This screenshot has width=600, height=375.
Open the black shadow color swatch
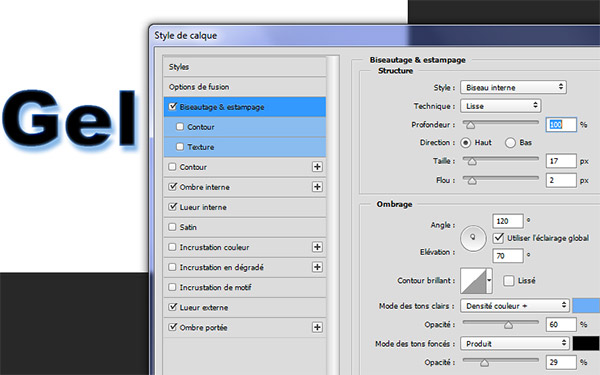pos(586,343)
